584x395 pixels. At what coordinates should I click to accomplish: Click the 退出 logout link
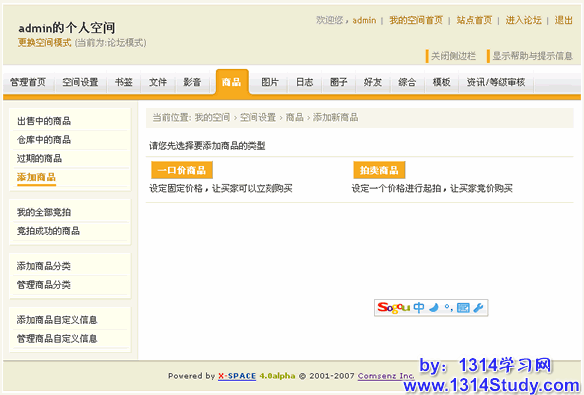click(x=564, y=20)
